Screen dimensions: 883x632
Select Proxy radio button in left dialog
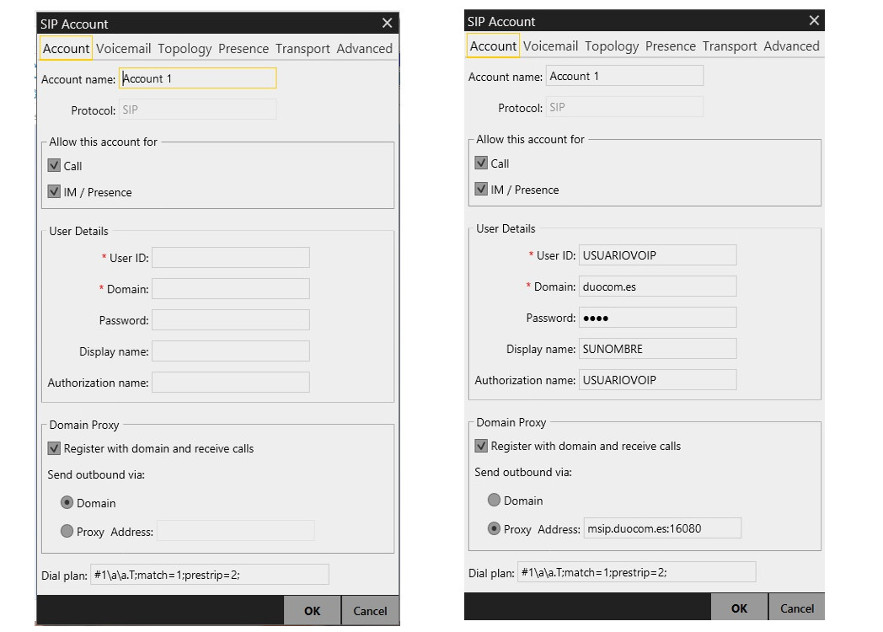67,531
